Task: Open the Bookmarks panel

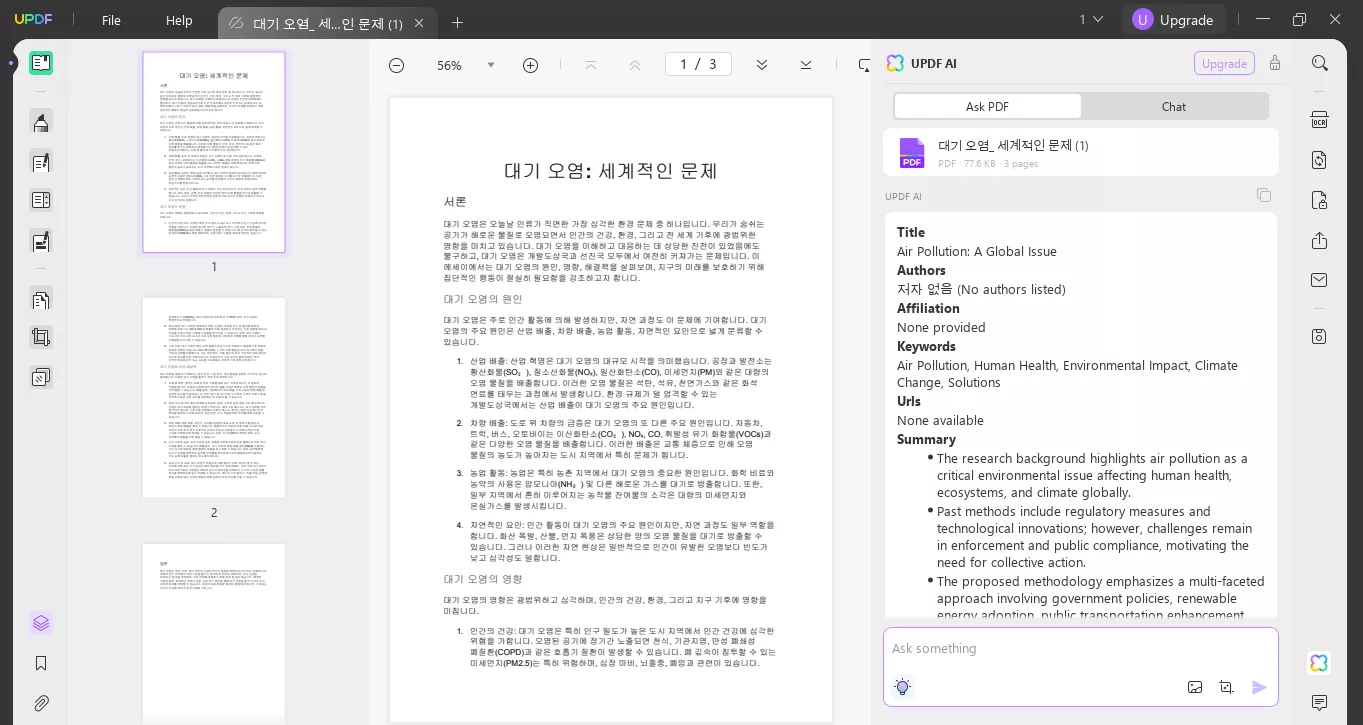Action: point(41,663)
